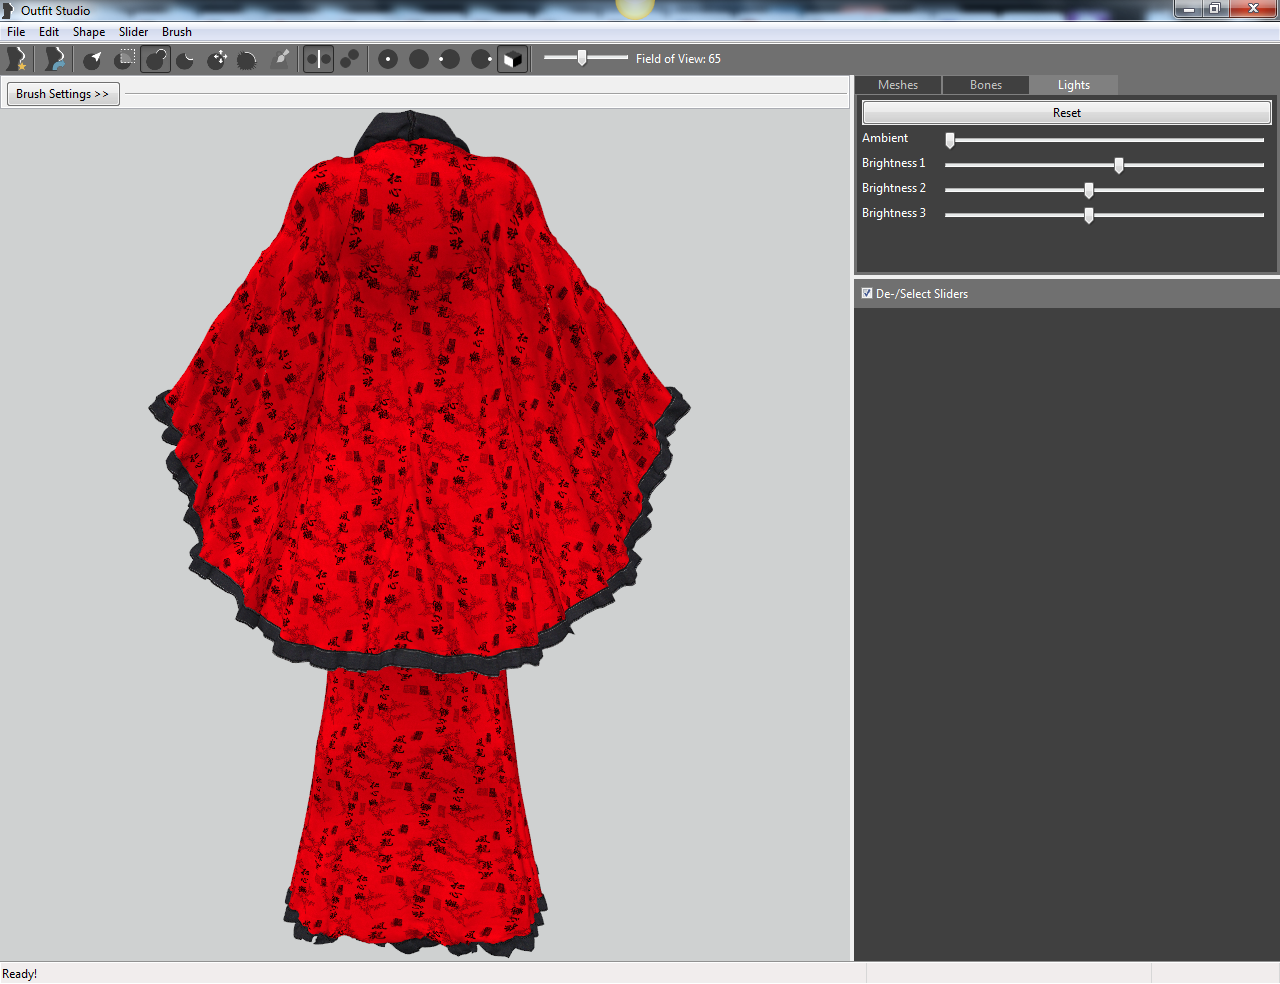Switch to the Bones tab
The width and height of the screenshot is (1280, 984).
[986, 85]
